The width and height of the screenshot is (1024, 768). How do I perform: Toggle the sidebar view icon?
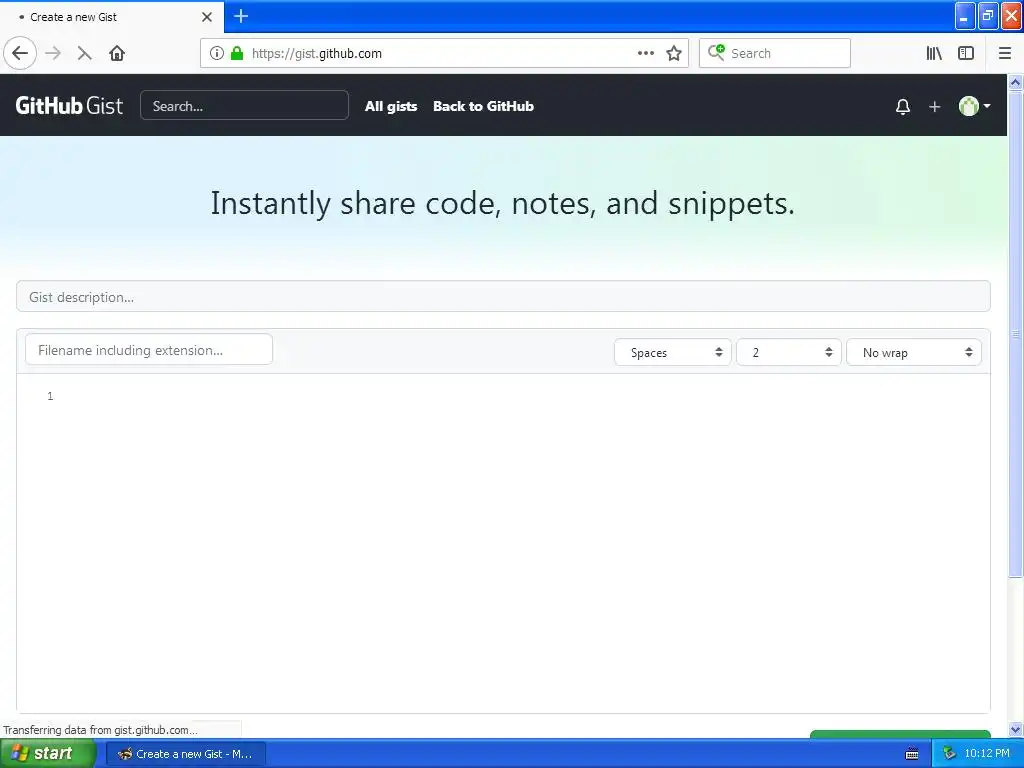point(966,54)
